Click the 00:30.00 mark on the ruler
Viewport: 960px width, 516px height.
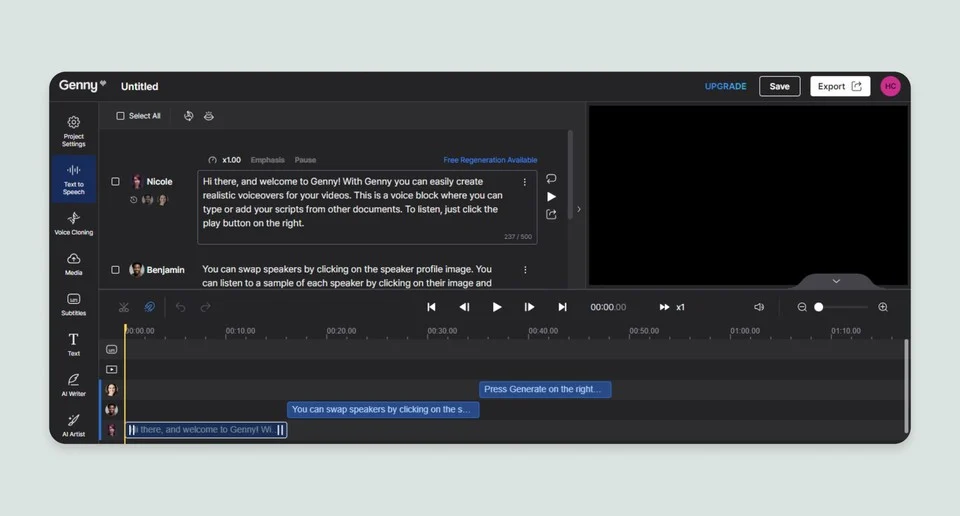coord(442,331)
